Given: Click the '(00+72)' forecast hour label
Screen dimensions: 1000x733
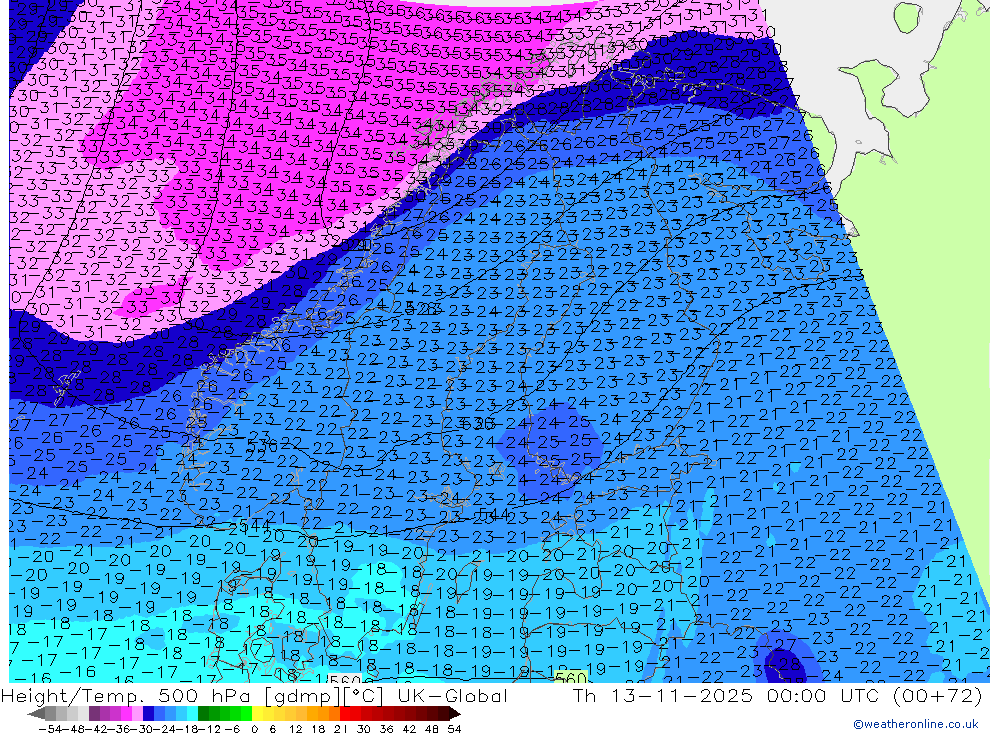Looking at the screenshot, I should (937, 695).
